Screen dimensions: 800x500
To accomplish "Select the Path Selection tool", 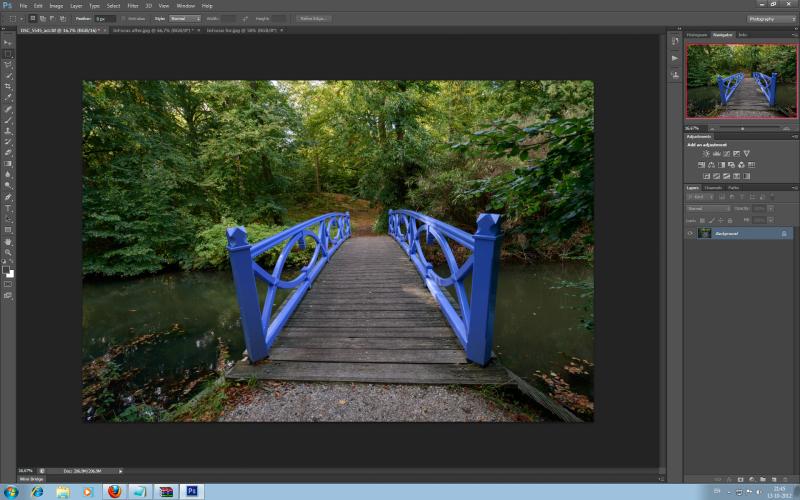I will pyautogui.click(x=8, y=219).
